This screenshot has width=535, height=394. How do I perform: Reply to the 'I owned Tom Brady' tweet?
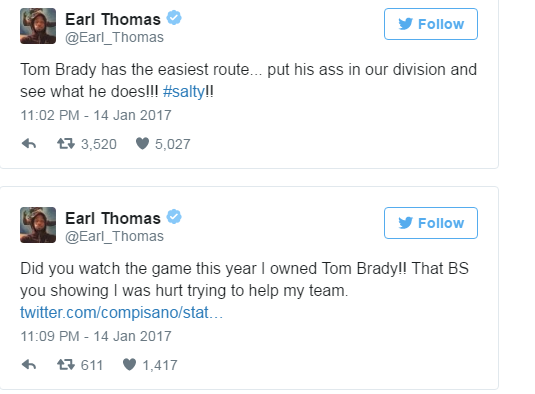29,365
